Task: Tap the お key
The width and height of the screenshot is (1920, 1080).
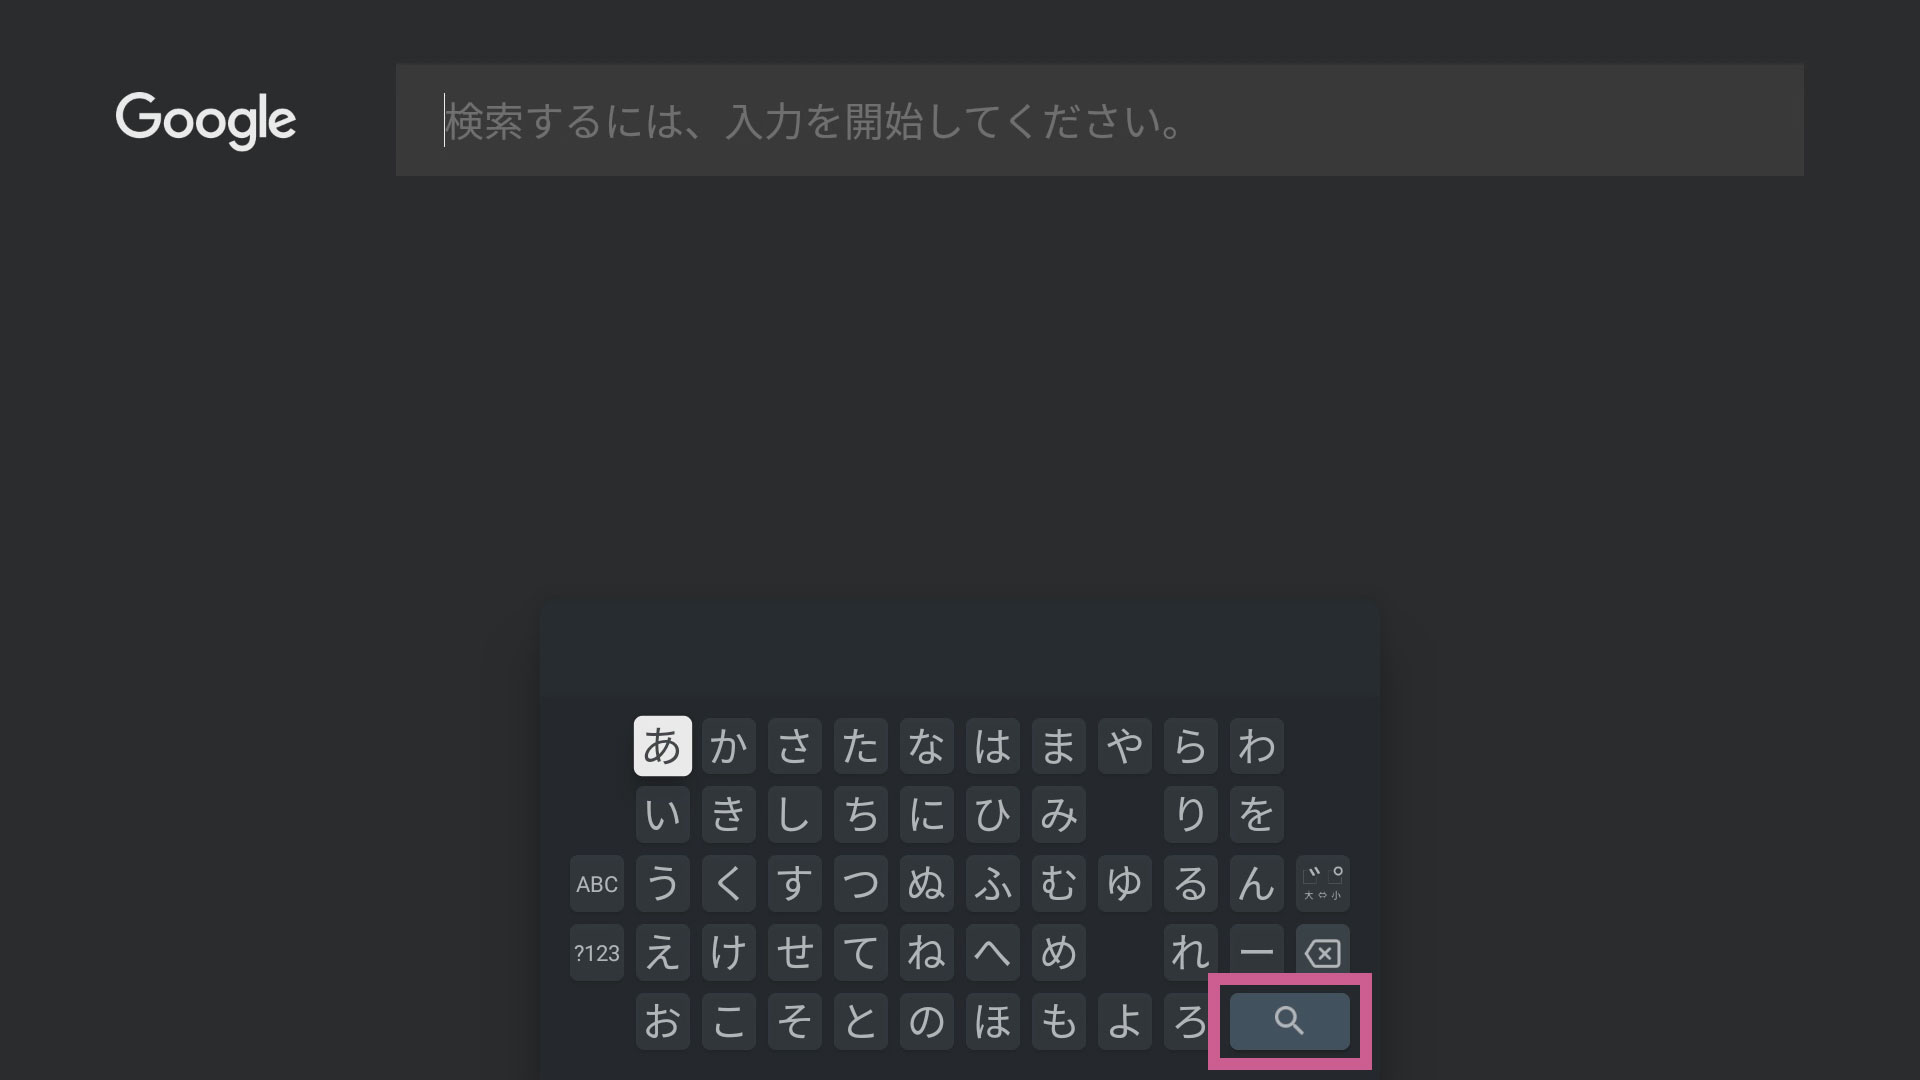Action: tap(662, 1021)
